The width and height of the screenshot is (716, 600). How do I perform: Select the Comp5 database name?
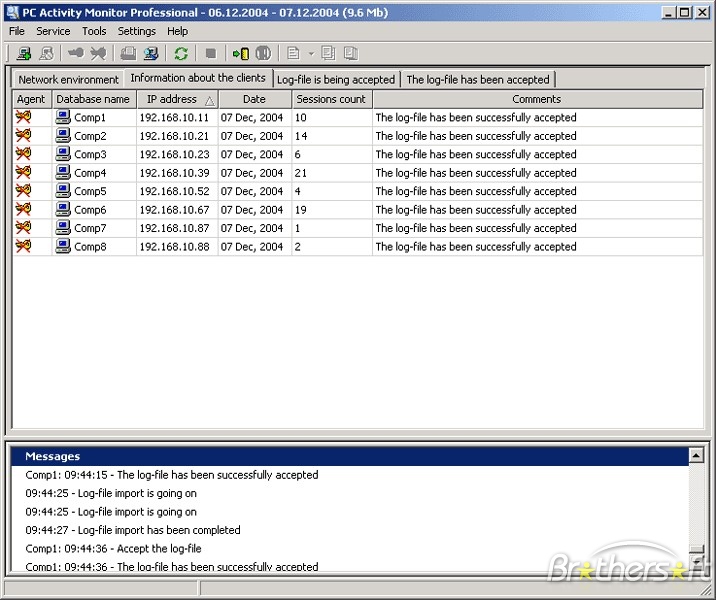point(90,191)
